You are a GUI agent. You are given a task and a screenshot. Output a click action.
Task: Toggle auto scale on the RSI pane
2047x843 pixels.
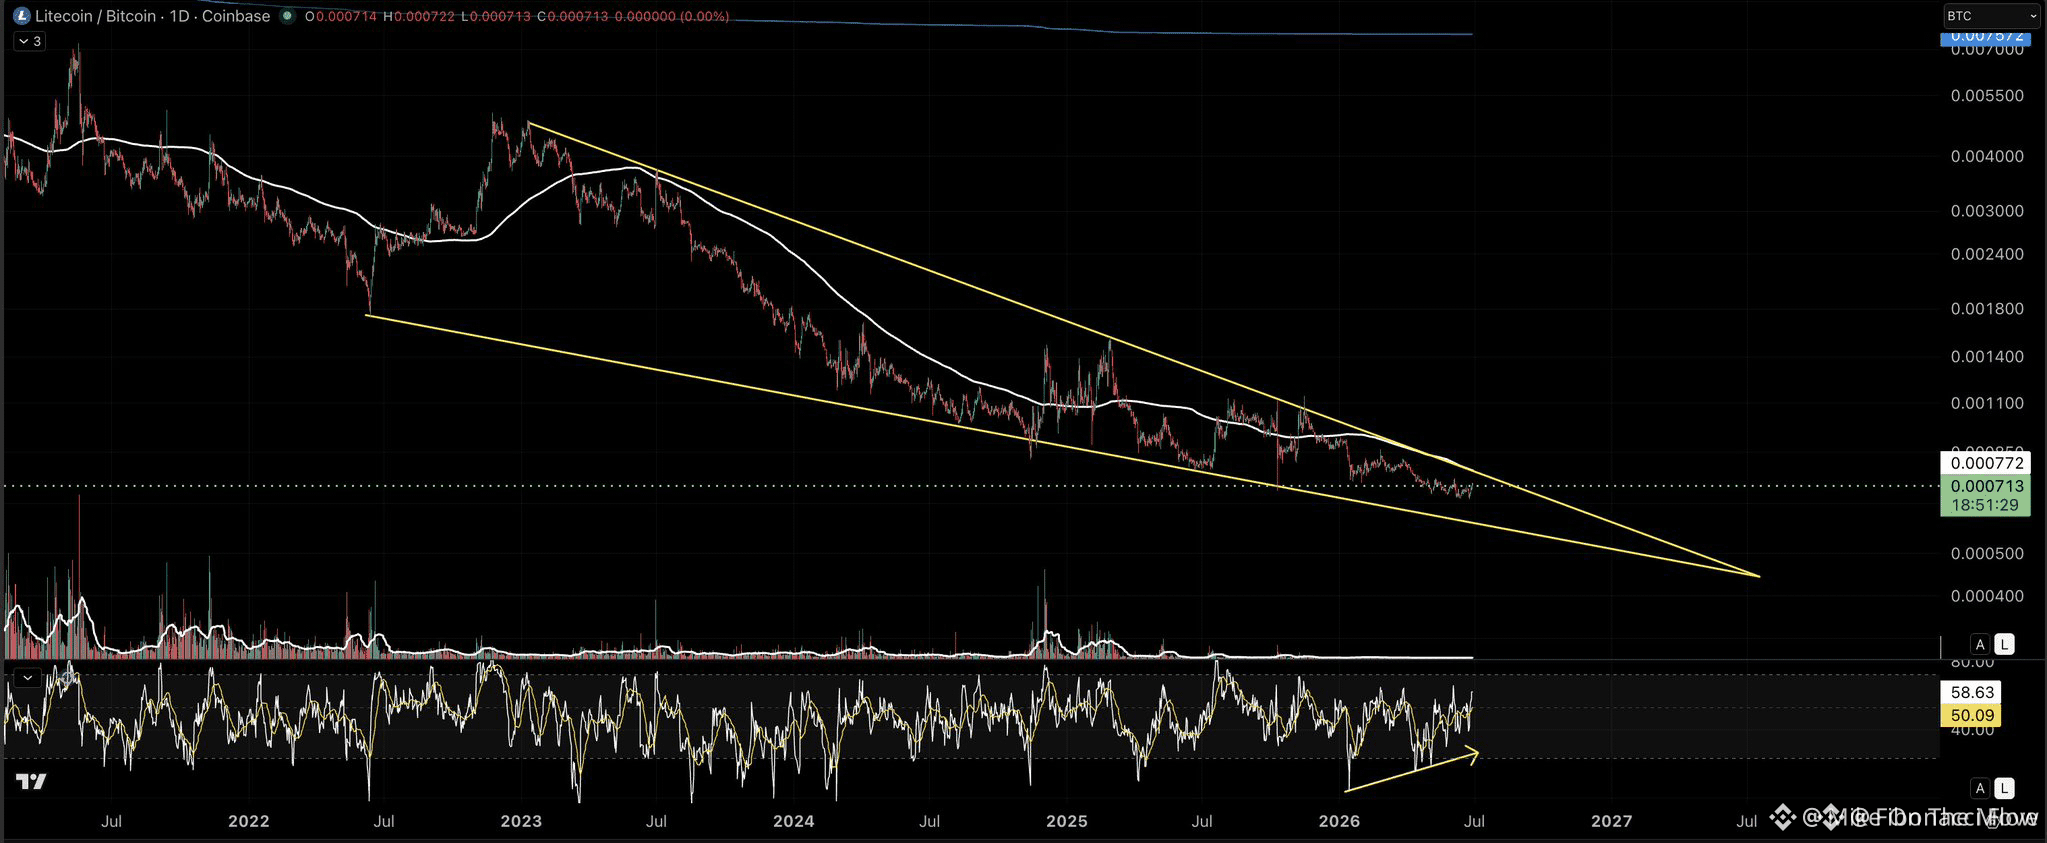click(1980, 788)
